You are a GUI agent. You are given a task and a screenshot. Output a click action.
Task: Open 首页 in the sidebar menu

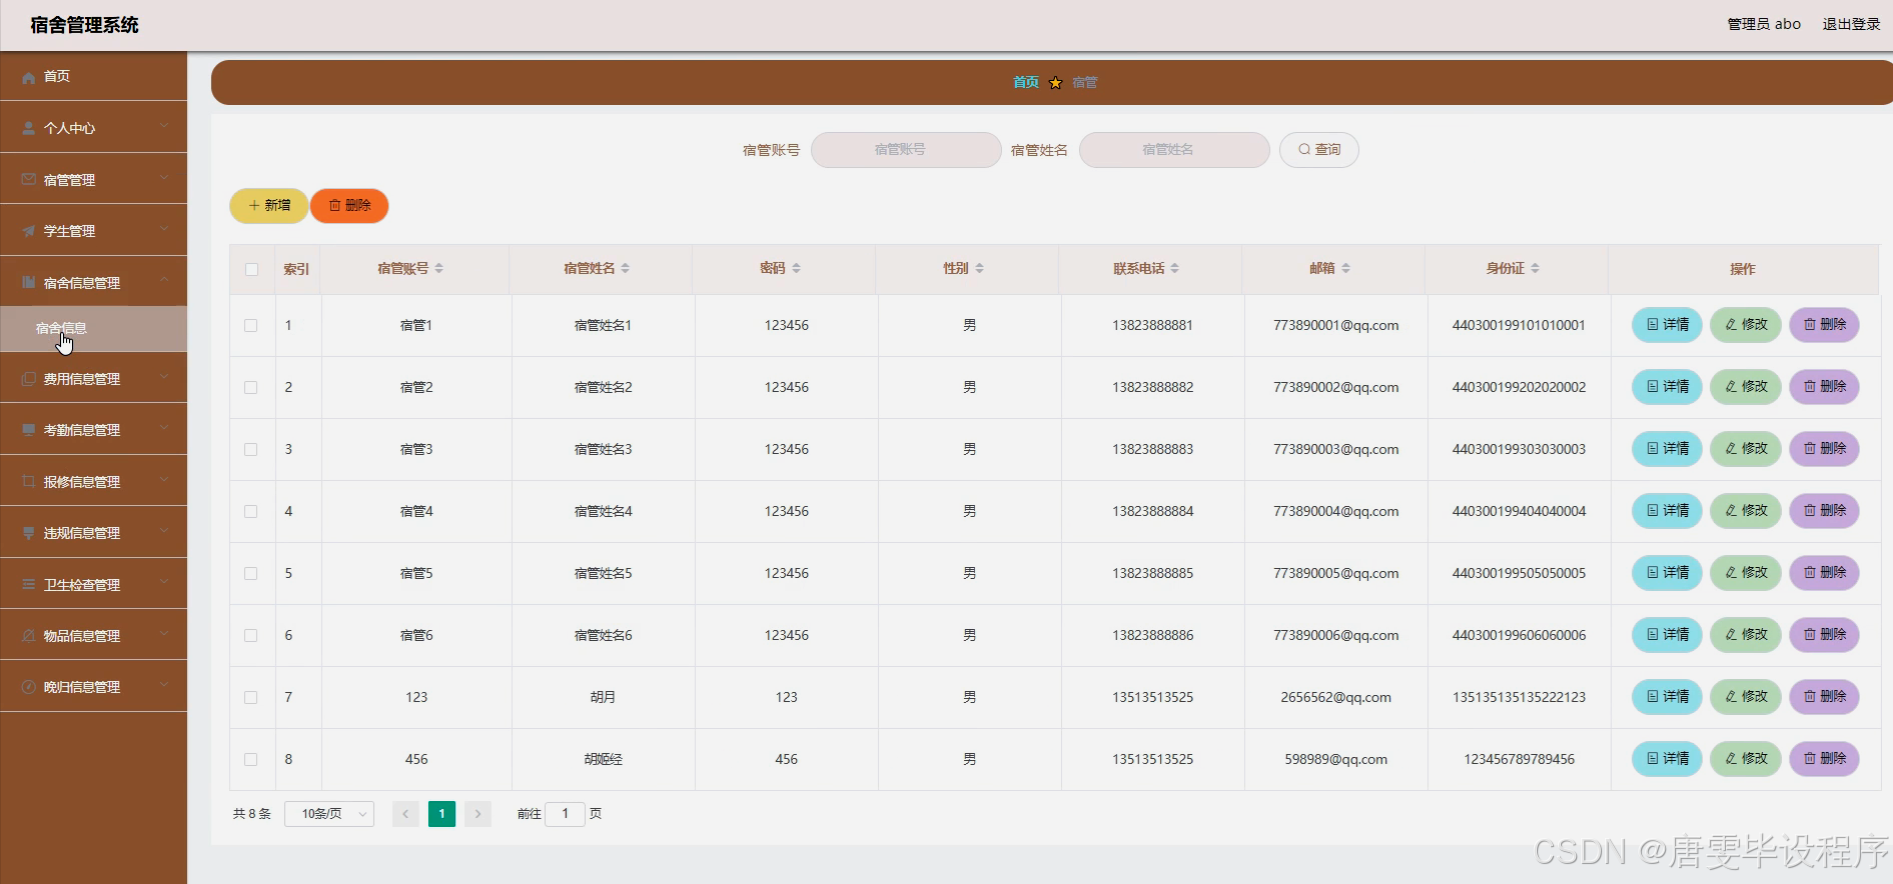tap(93, 76)
